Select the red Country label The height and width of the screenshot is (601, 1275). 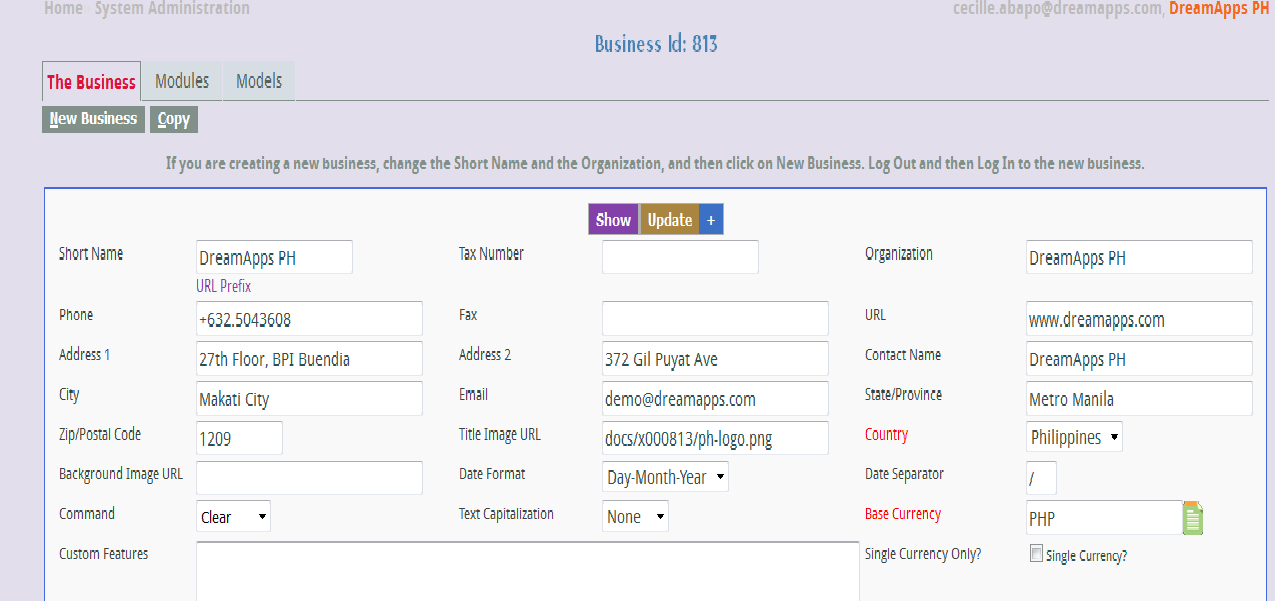tap(887, 435)
